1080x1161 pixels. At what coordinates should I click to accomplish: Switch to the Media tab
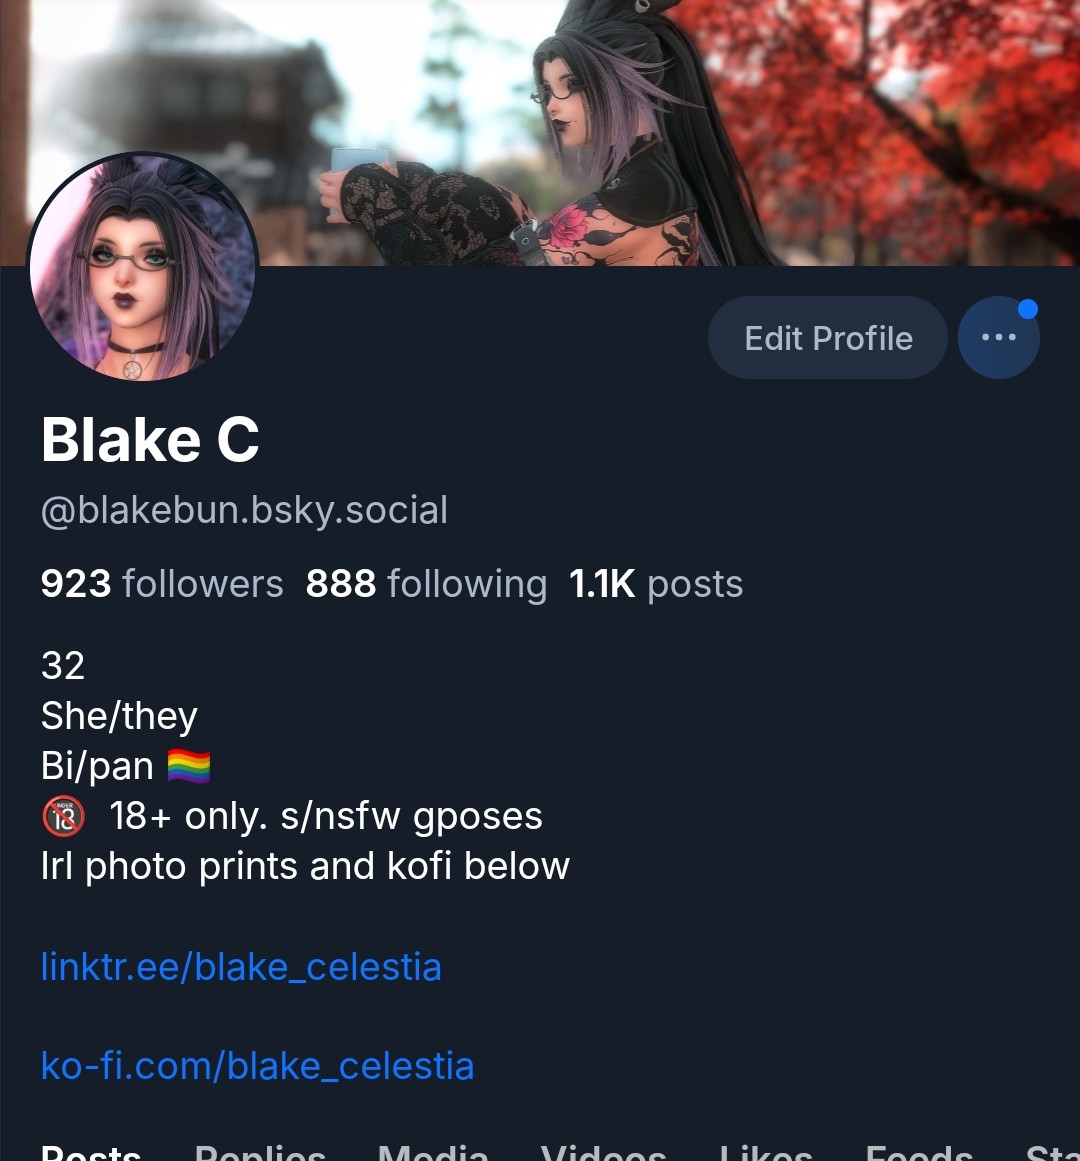[x=433, y=1152]
